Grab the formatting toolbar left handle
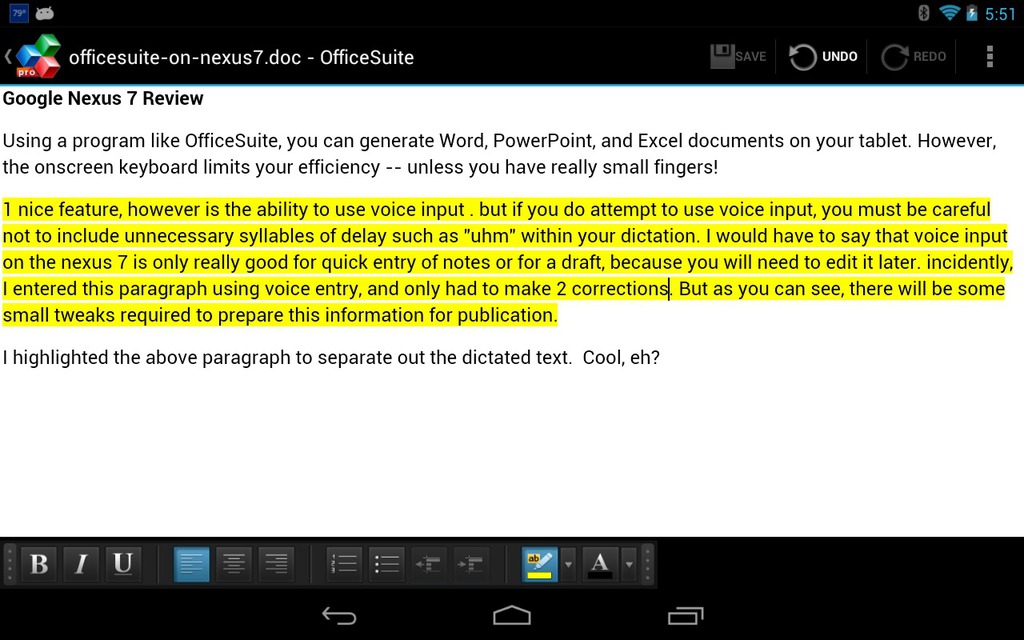 9,564
